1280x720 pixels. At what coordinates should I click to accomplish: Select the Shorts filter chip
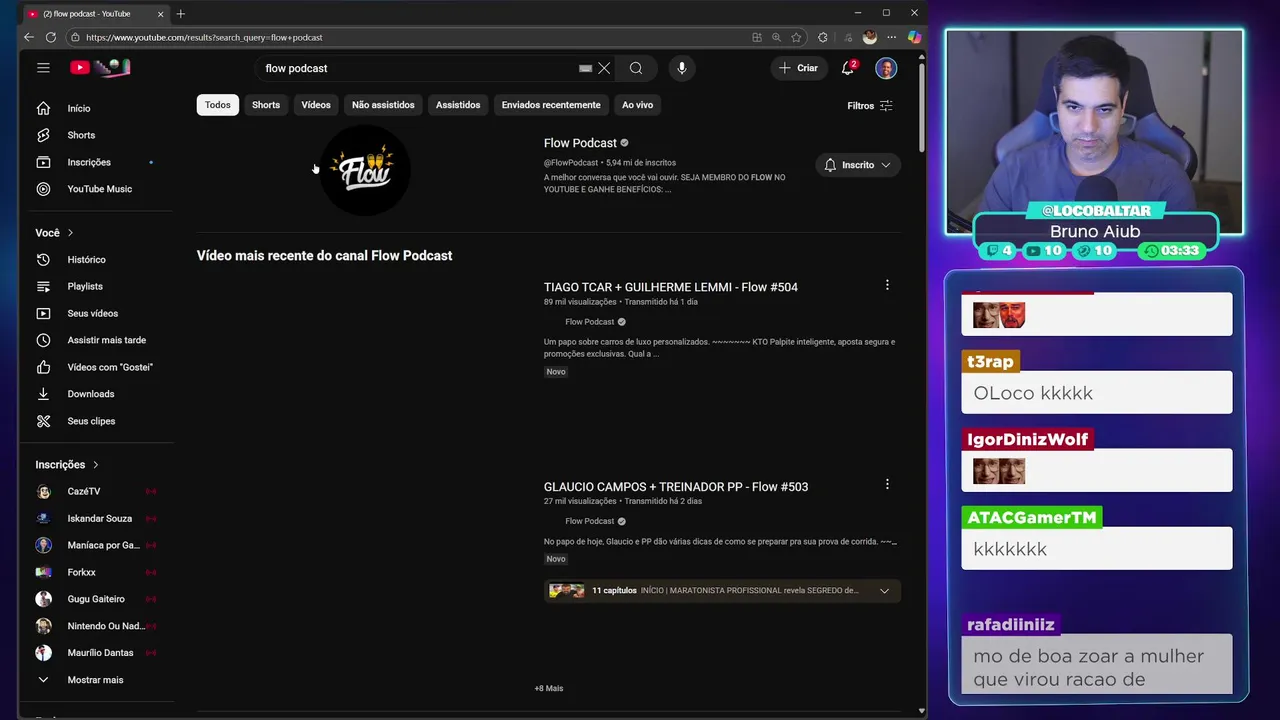[266, 105]
